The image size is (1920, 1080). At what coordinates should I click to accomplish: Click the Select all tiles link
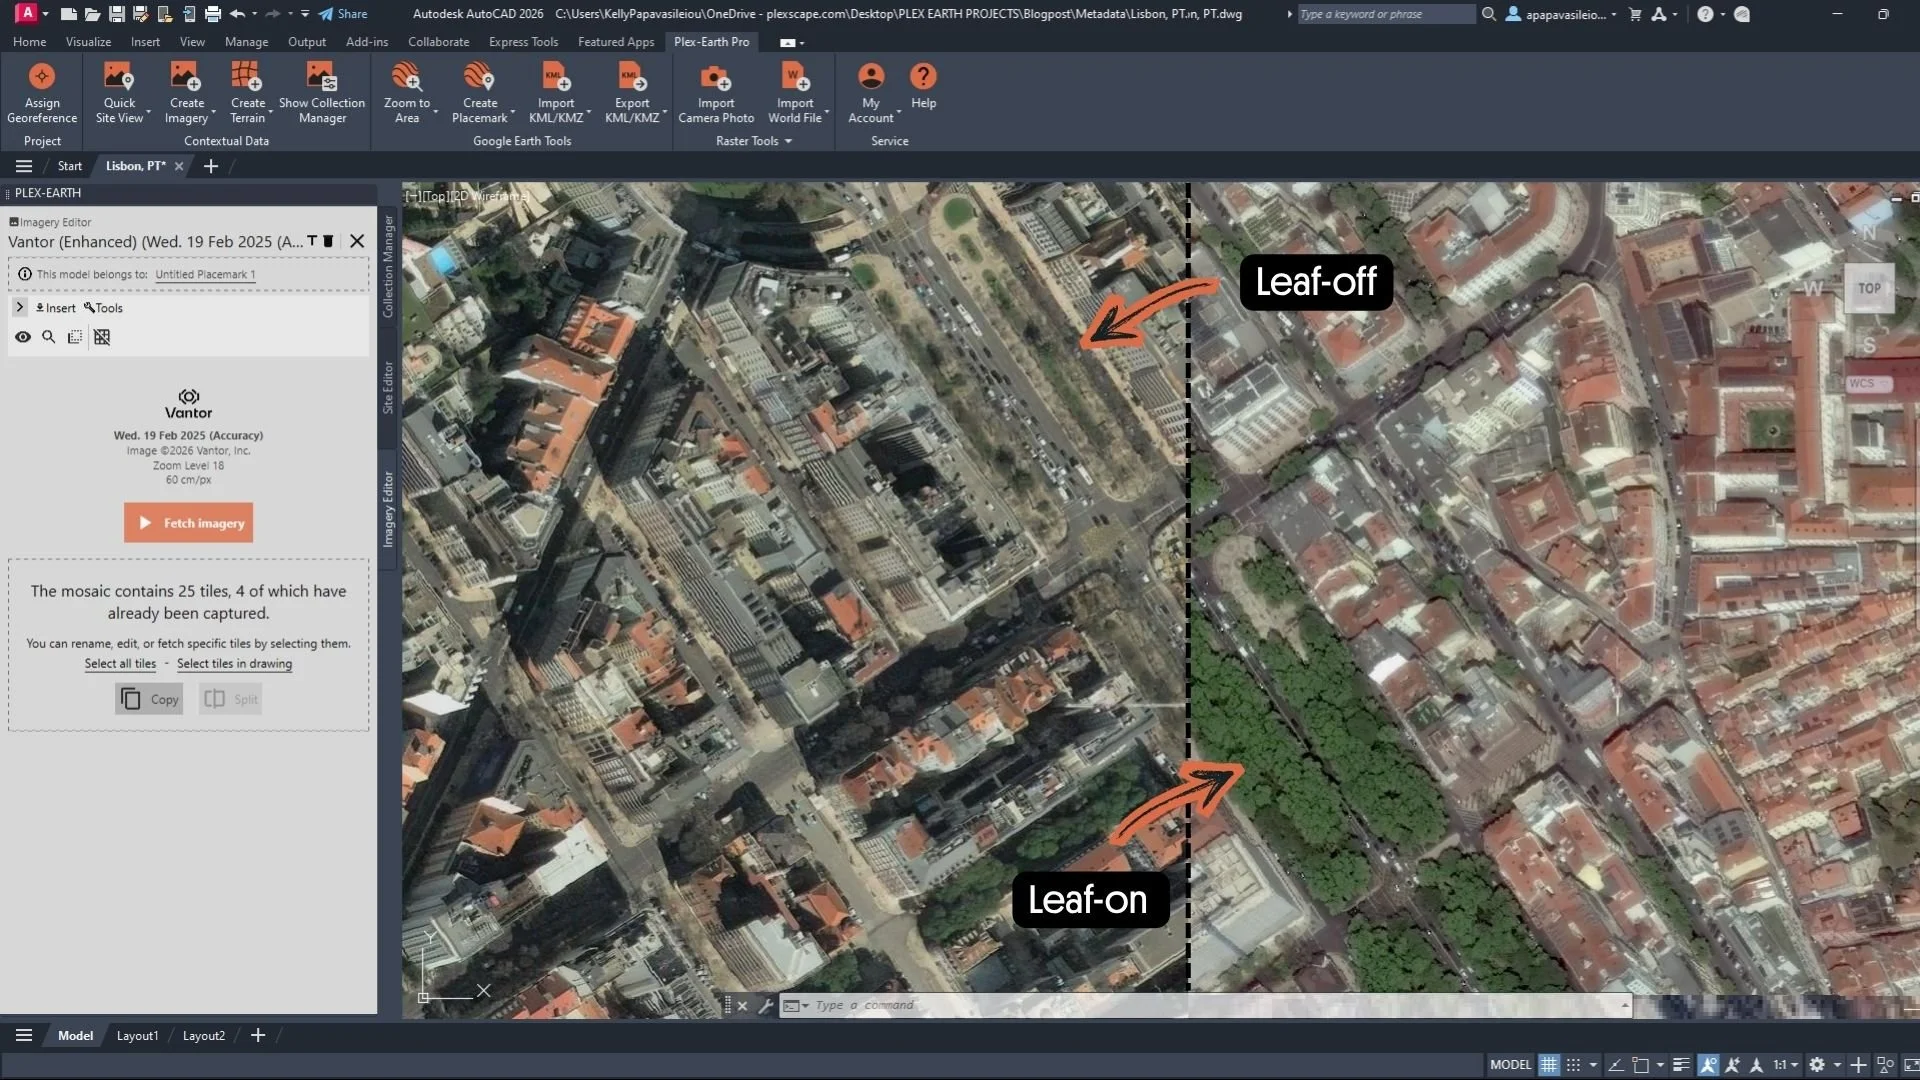[120, 664]
